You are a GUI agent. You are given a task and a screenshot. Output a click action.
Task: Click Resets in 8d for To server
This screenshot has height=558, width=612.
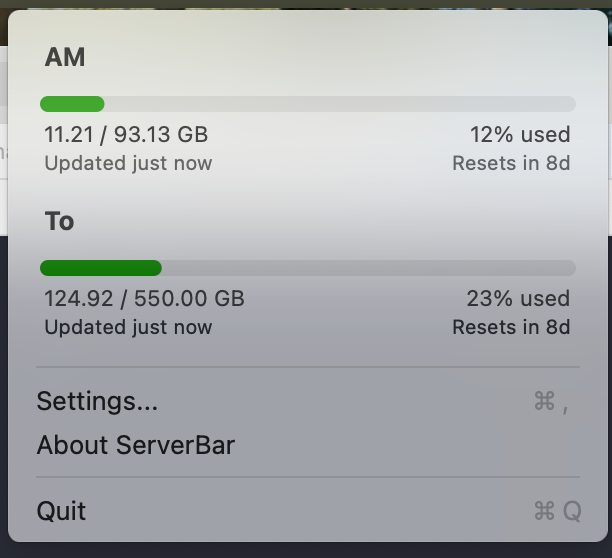point(511,327)
